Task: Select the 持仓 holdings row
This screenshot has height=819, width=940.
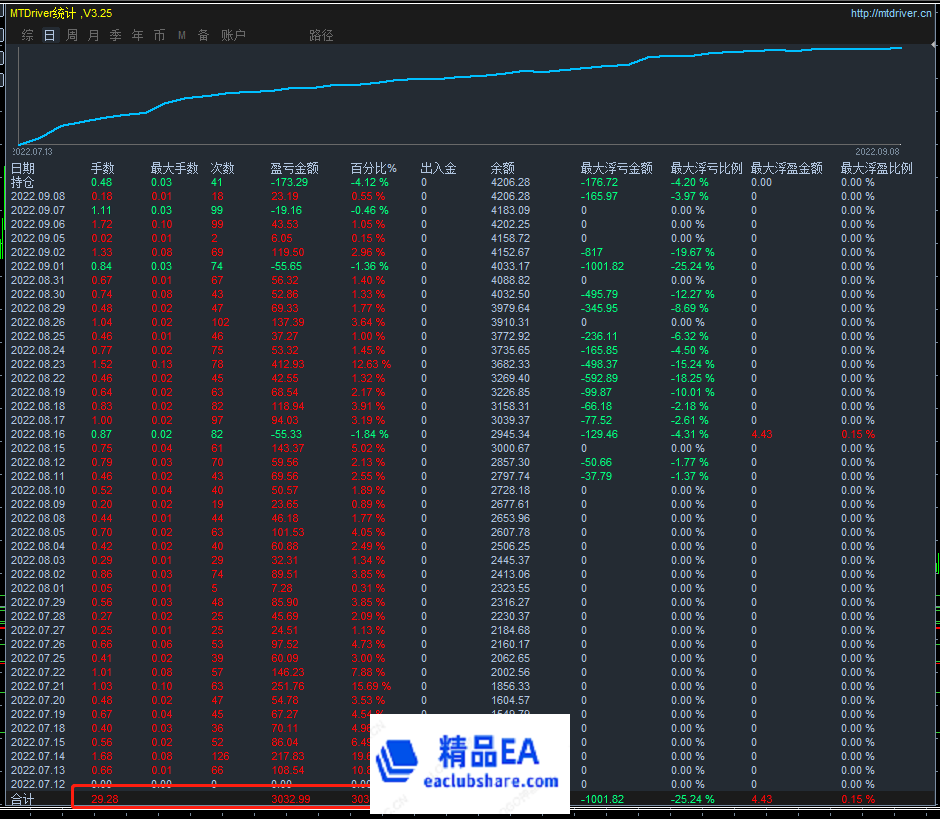Action: coord(23,182)
